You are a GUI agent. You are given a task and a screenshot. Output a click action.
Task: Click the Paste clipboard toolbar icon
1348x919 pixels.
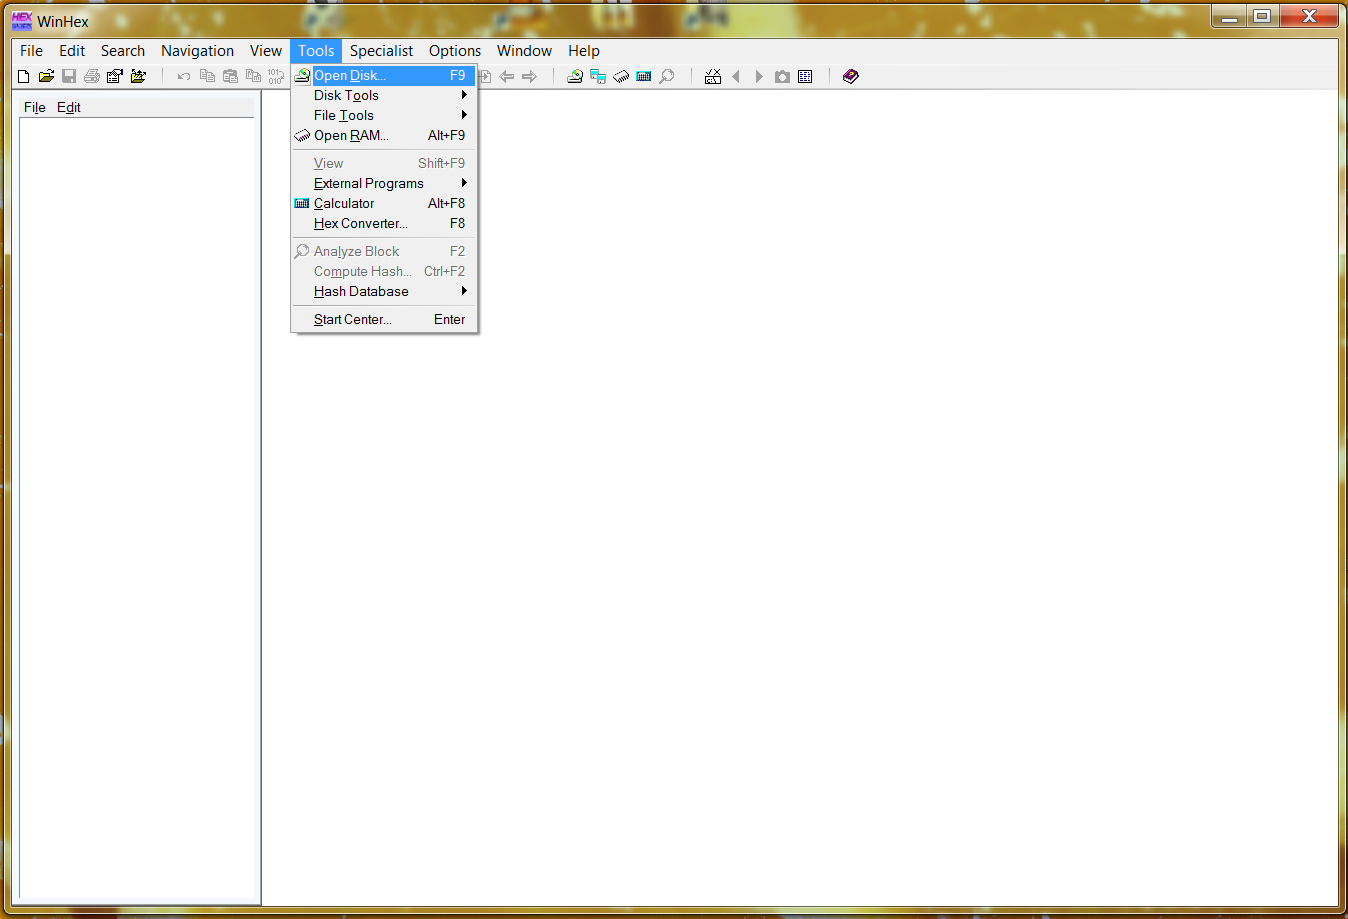coord(230,76)
